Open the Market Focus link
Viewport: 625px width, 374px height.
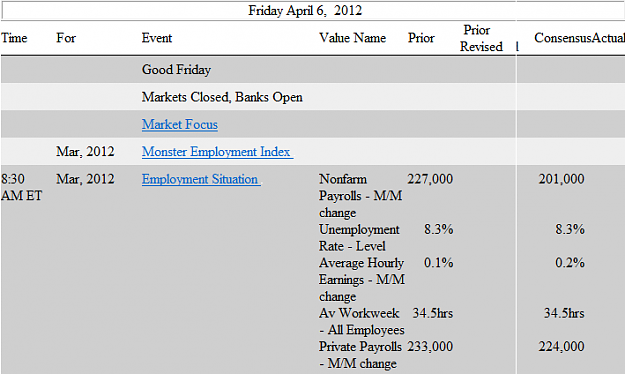180,124
